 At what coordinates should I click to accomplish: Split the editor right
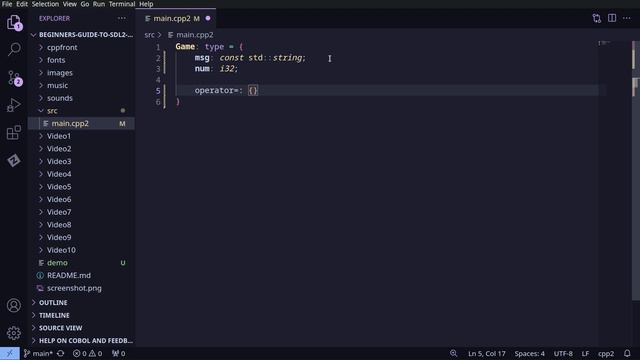612,18
